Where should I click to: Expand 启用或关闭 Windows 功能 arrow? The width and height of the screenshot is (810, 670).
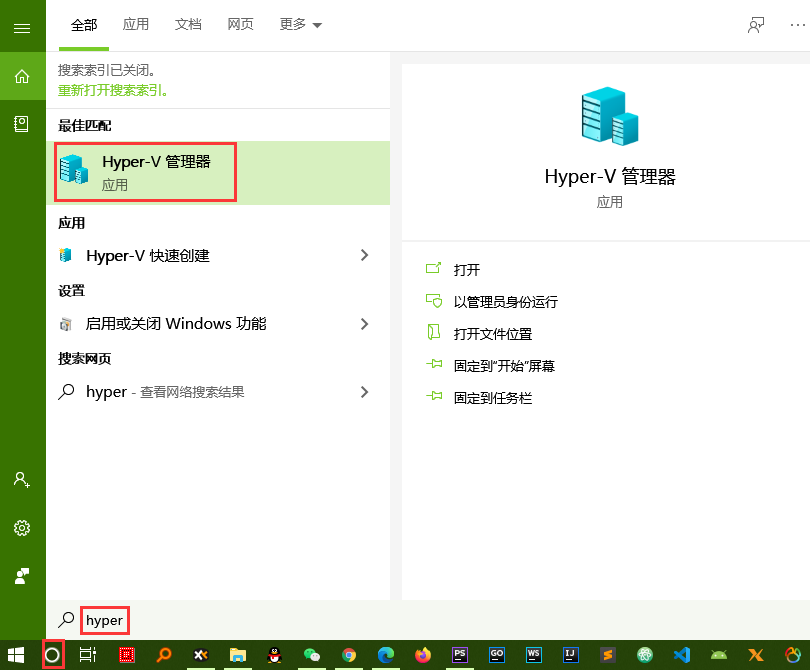(364, 324)
